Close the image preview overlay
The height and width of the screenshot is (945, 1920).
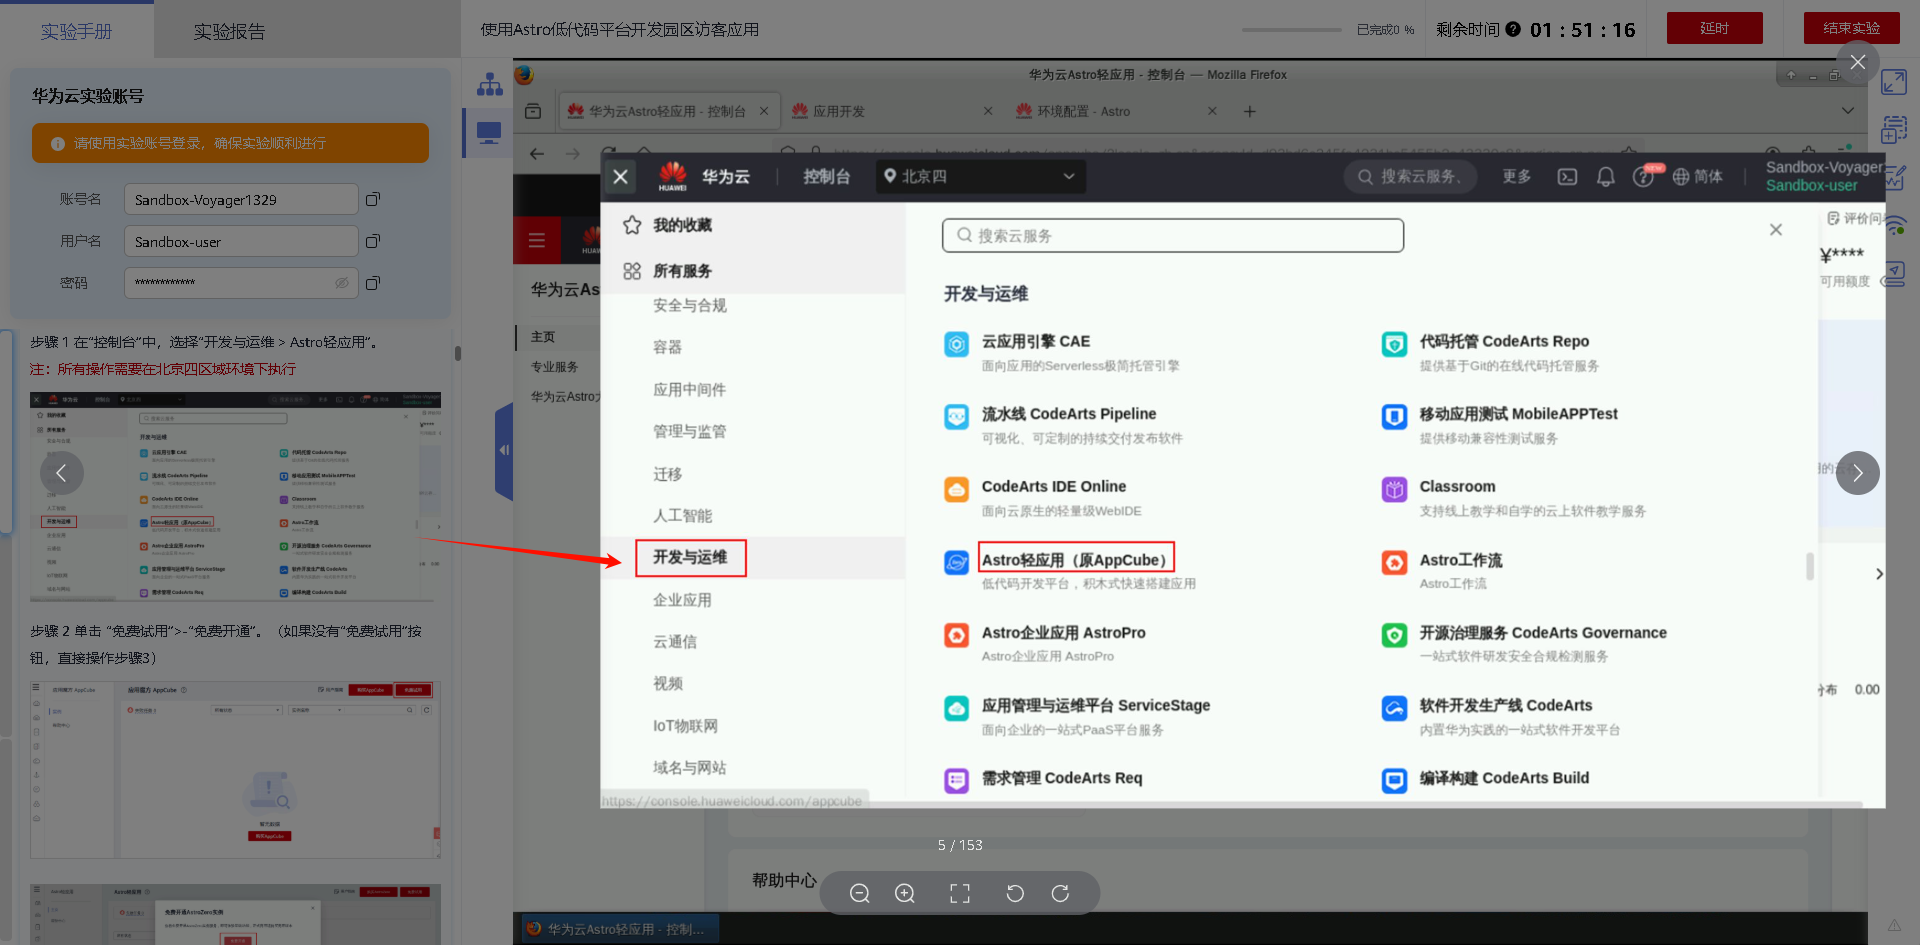(x=1858, y=62)
